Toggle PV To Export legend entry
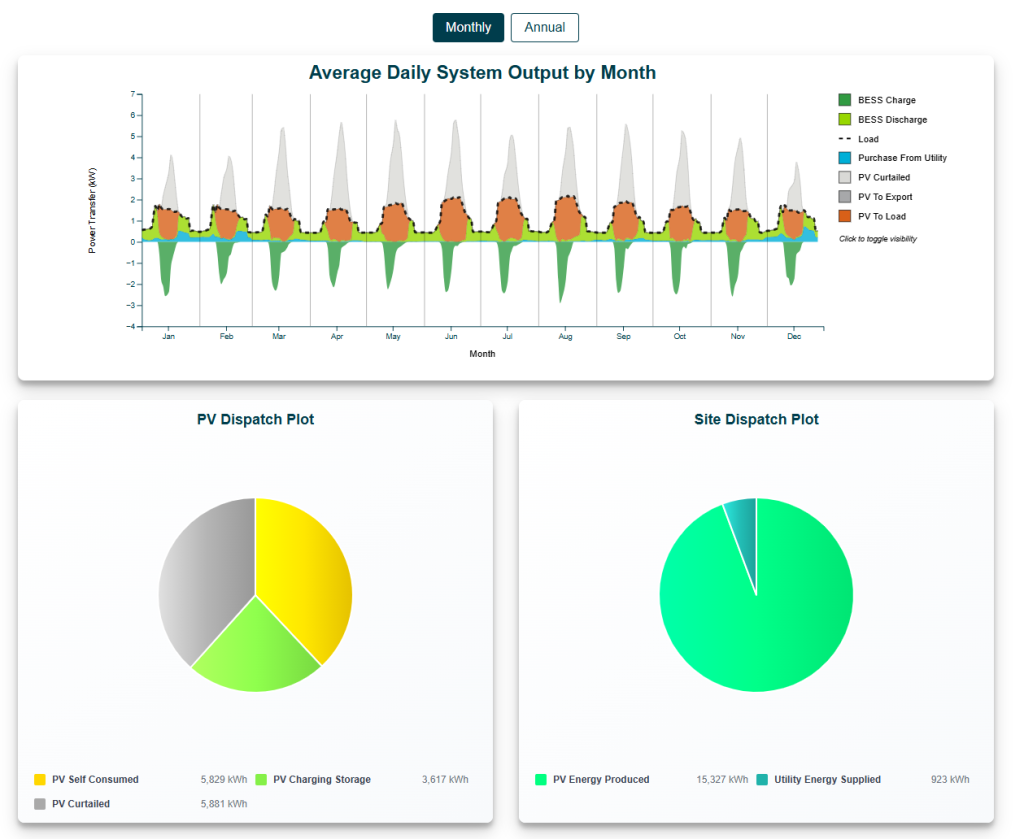Image resolution: width=1024 pixels, height=839 pixels. (x=845, y=197)
